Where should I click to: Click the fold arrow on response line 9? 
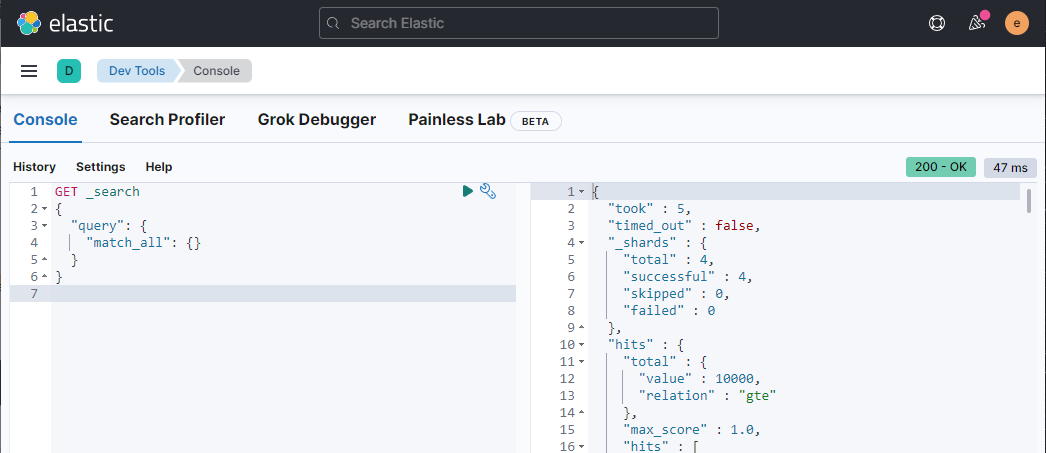tap(581, 327)
